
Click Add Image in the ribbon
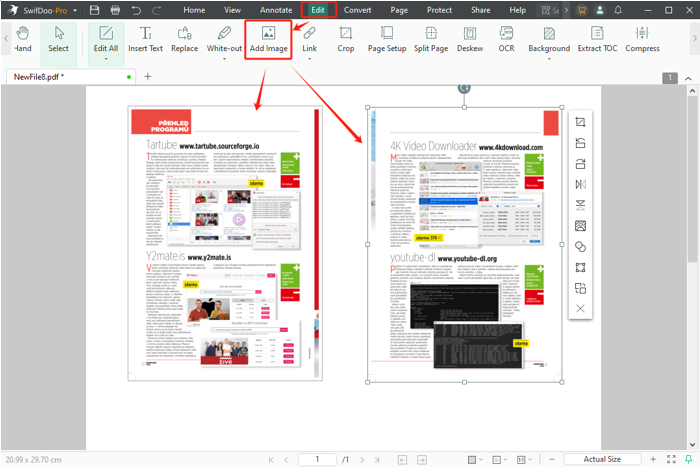pos(268,40)
